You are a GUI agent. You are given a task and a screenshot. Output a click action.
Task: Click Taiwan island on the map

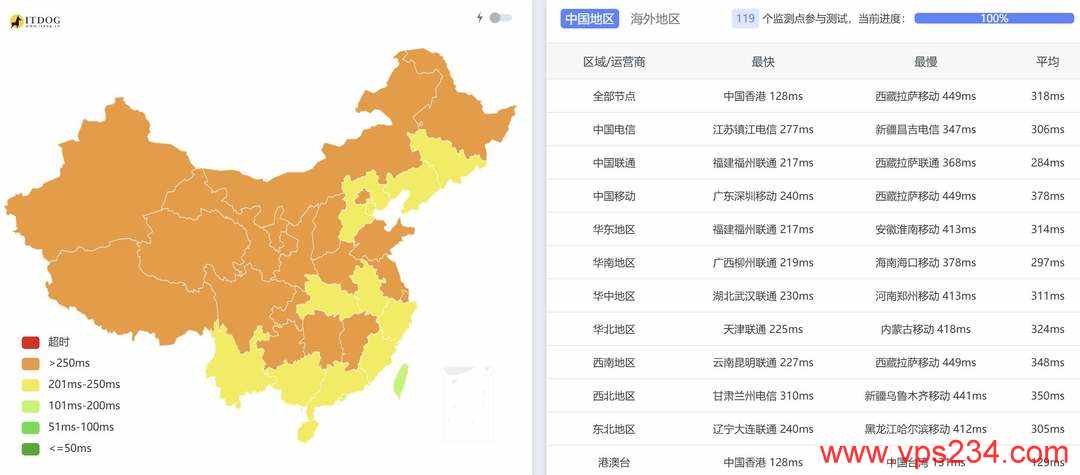coord(400,381)
